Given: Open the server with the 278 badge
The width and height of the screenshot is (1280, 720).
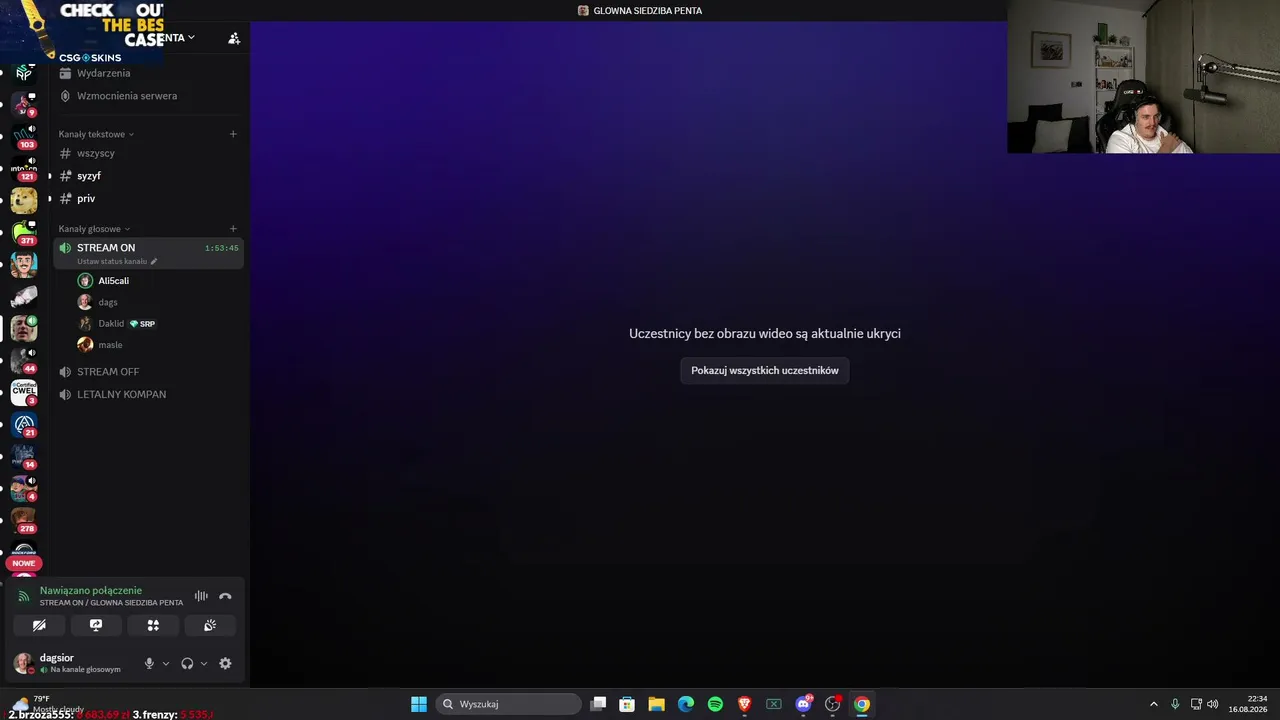Looking at the screenshot, I should [x=24, y=520].
